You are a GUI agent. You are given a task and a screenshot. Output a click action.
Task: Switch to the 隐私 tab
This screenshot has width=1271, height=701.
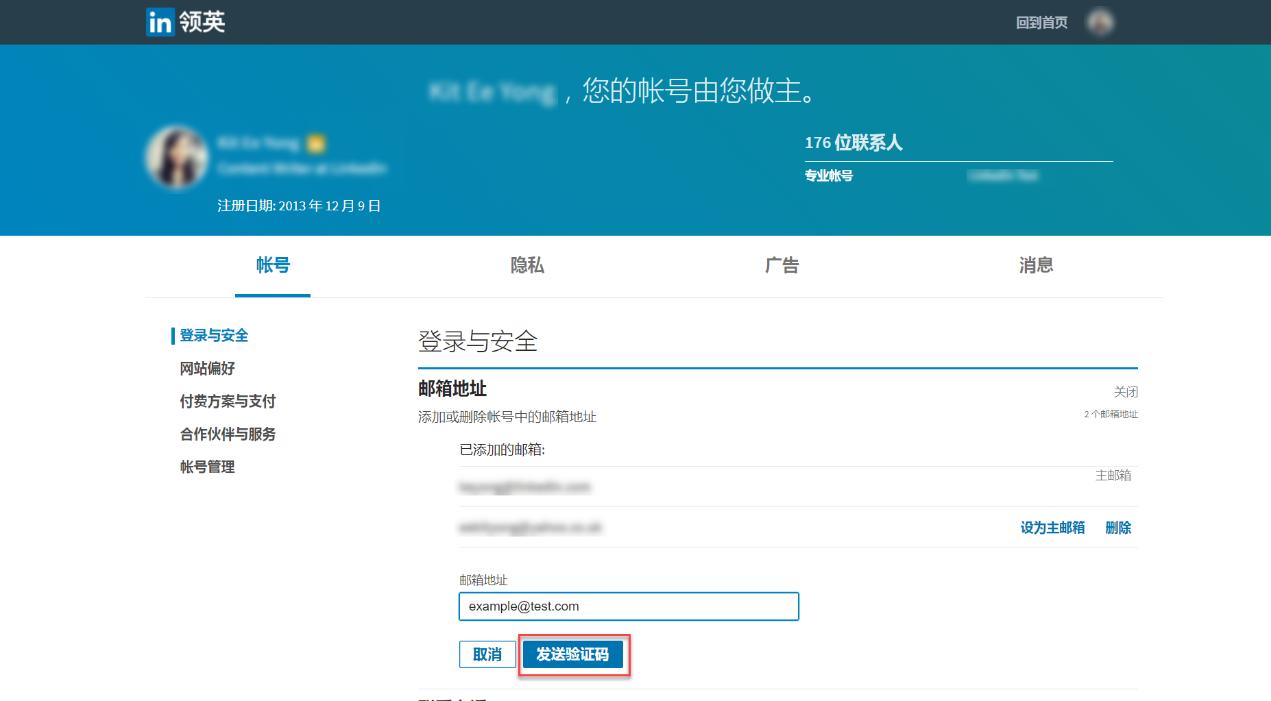(528, 265)
